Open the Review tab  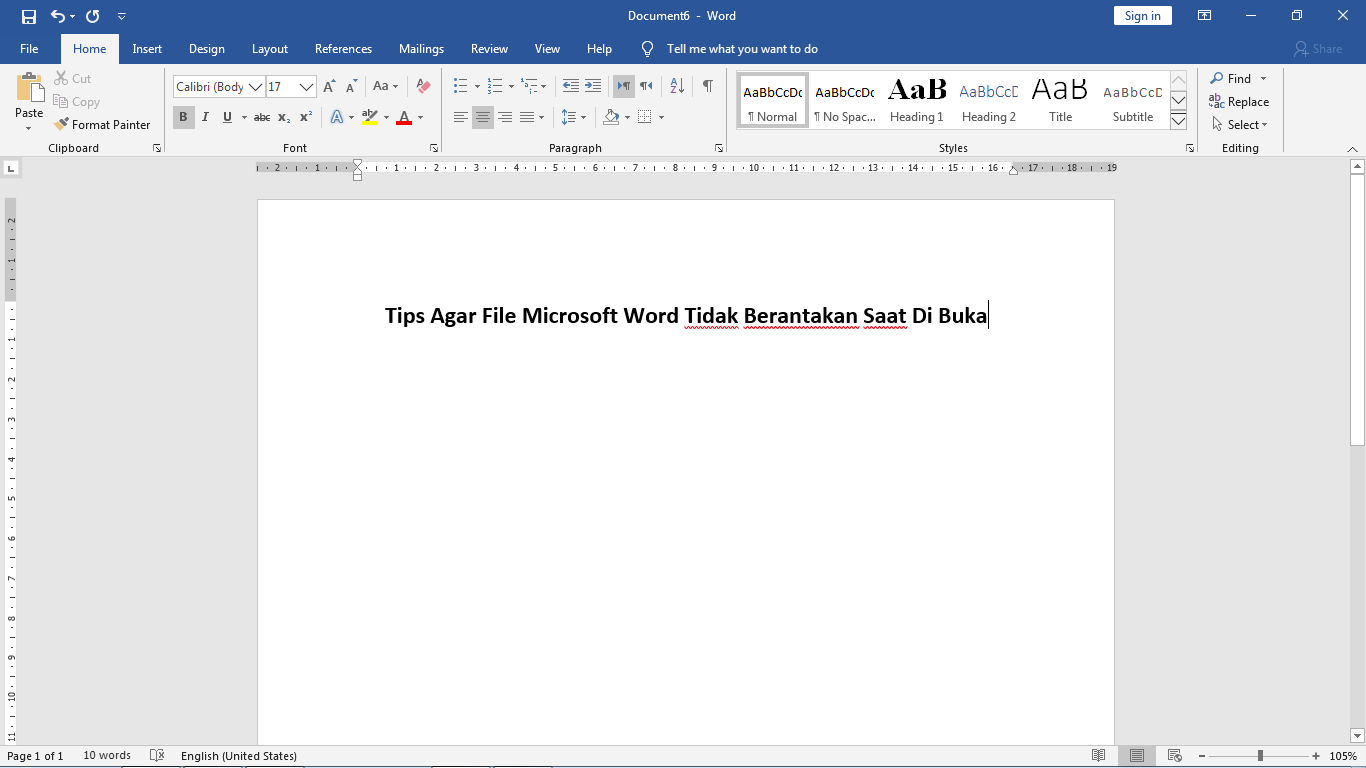pyautogui.click(x=489, y=48)
